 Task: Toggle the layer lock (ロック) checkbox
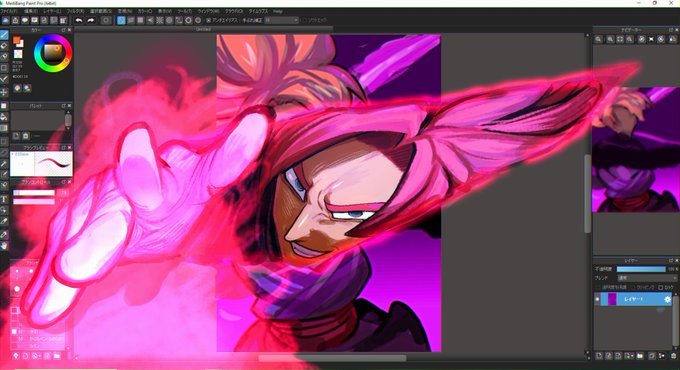click(661, 288)
